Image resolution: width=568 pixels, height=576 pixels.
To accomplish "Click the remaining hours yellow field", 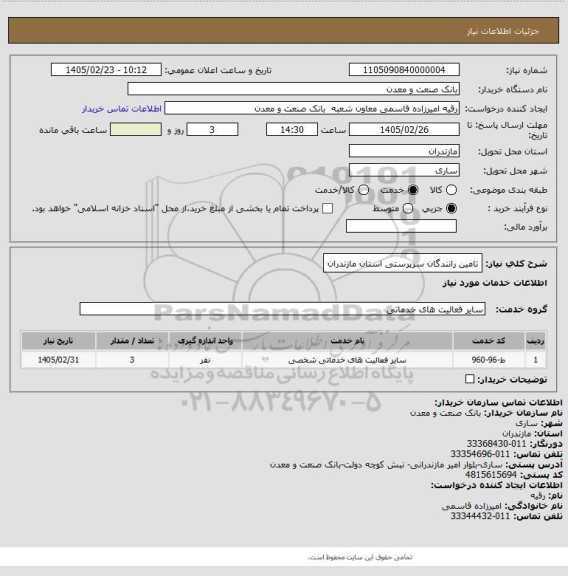I will [x=136, y=130].
